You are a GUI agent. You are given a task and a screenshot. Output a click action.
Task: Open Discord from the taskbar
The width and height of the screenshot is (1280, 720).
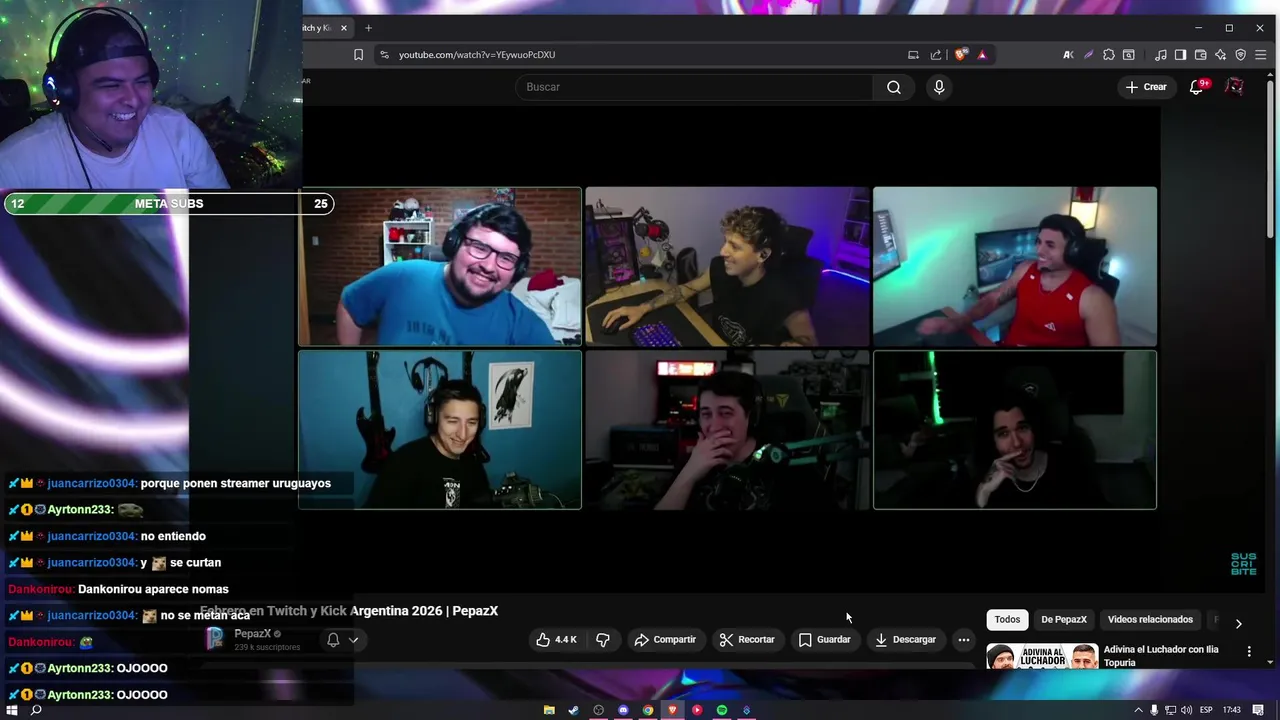pyautogui.click(x=623, y=710)
